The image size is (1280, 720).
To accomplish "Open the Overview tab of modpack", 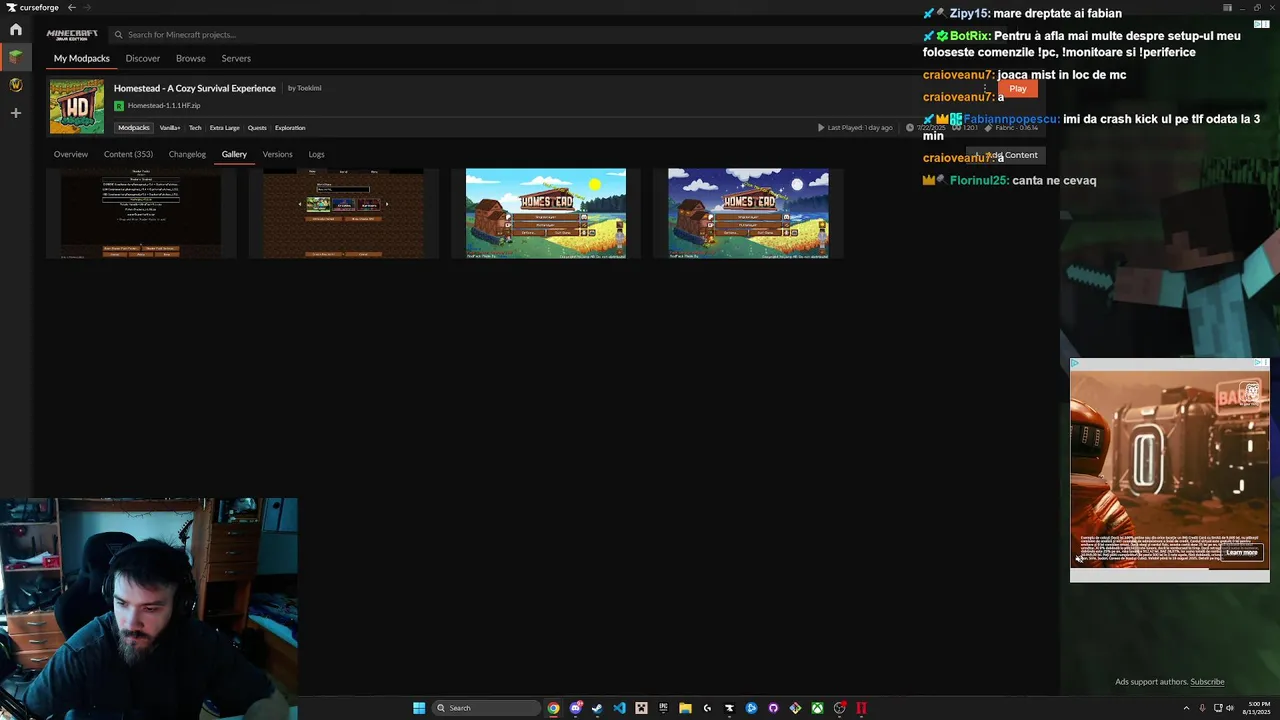I will point(71,155).
